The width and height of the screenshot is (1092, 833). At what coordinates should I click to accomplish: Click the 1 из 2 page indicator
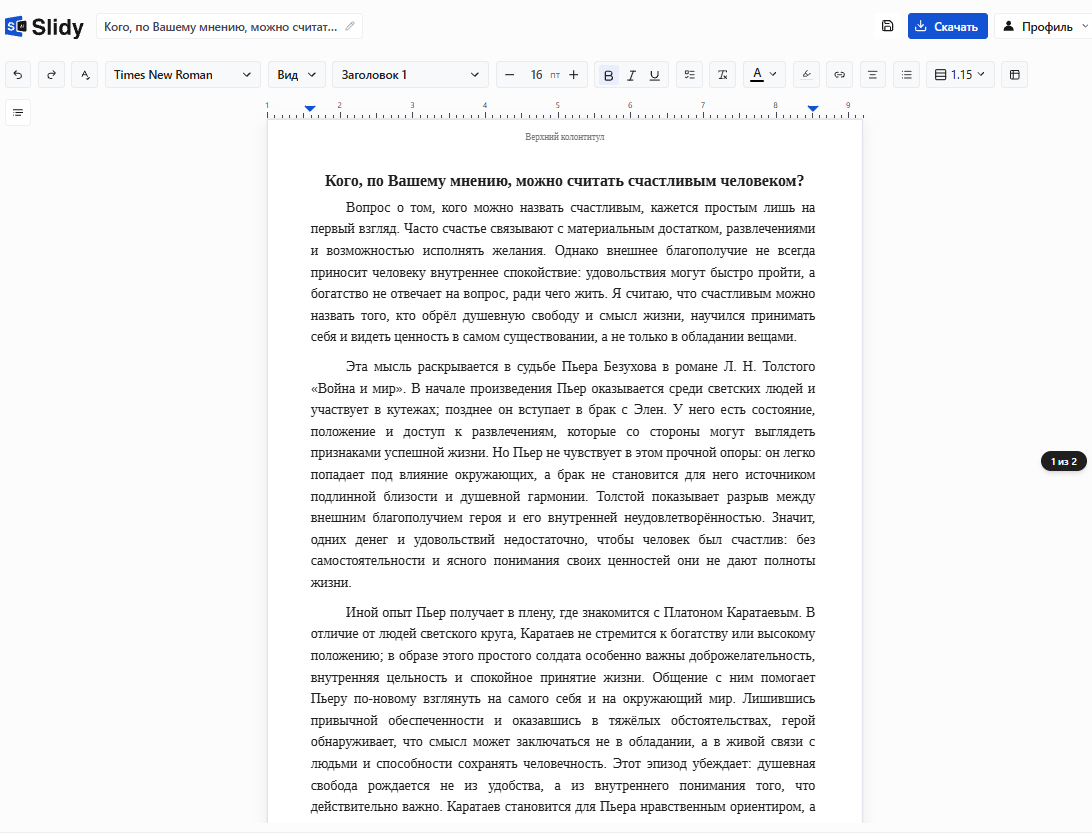coord(1063,461)
